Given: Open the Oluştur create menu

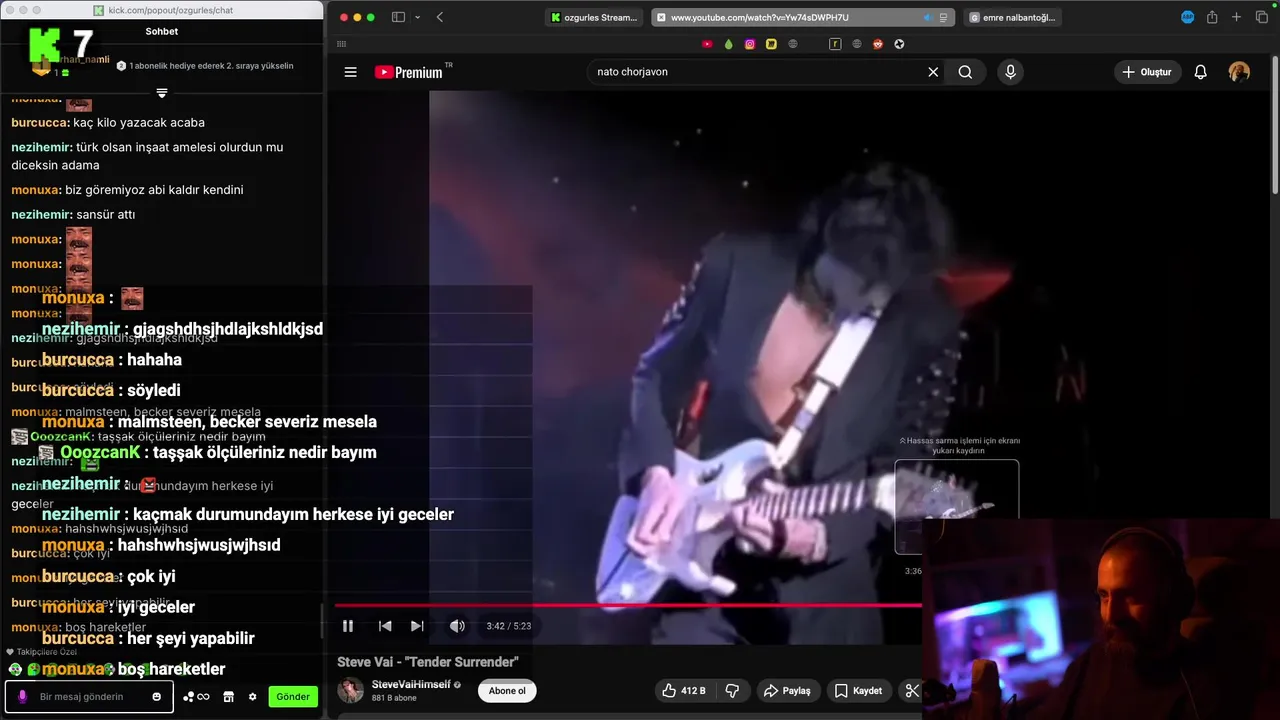Looking at the screenshot, I should [1147, 72].
